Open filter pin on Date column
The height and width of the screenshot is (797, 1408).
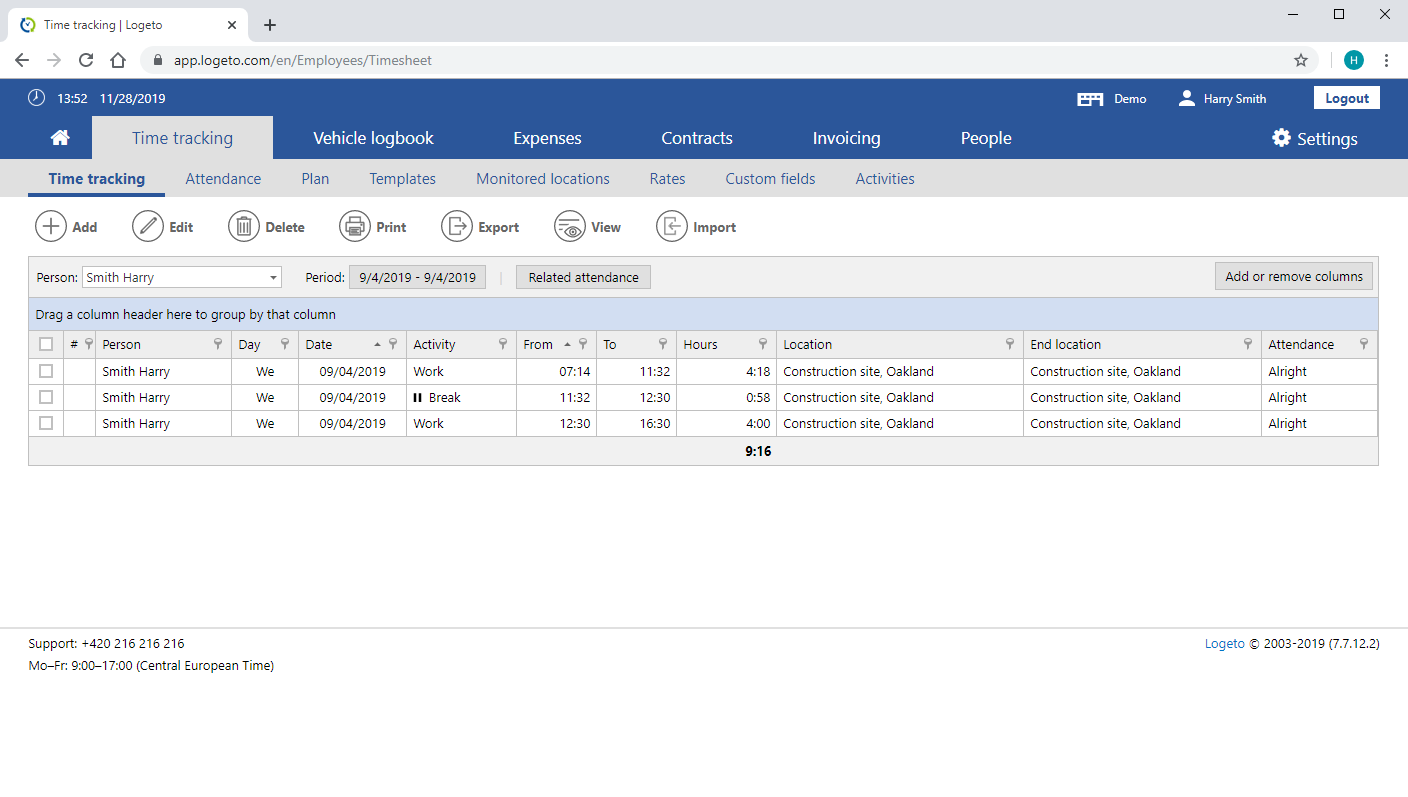[393, 344]
